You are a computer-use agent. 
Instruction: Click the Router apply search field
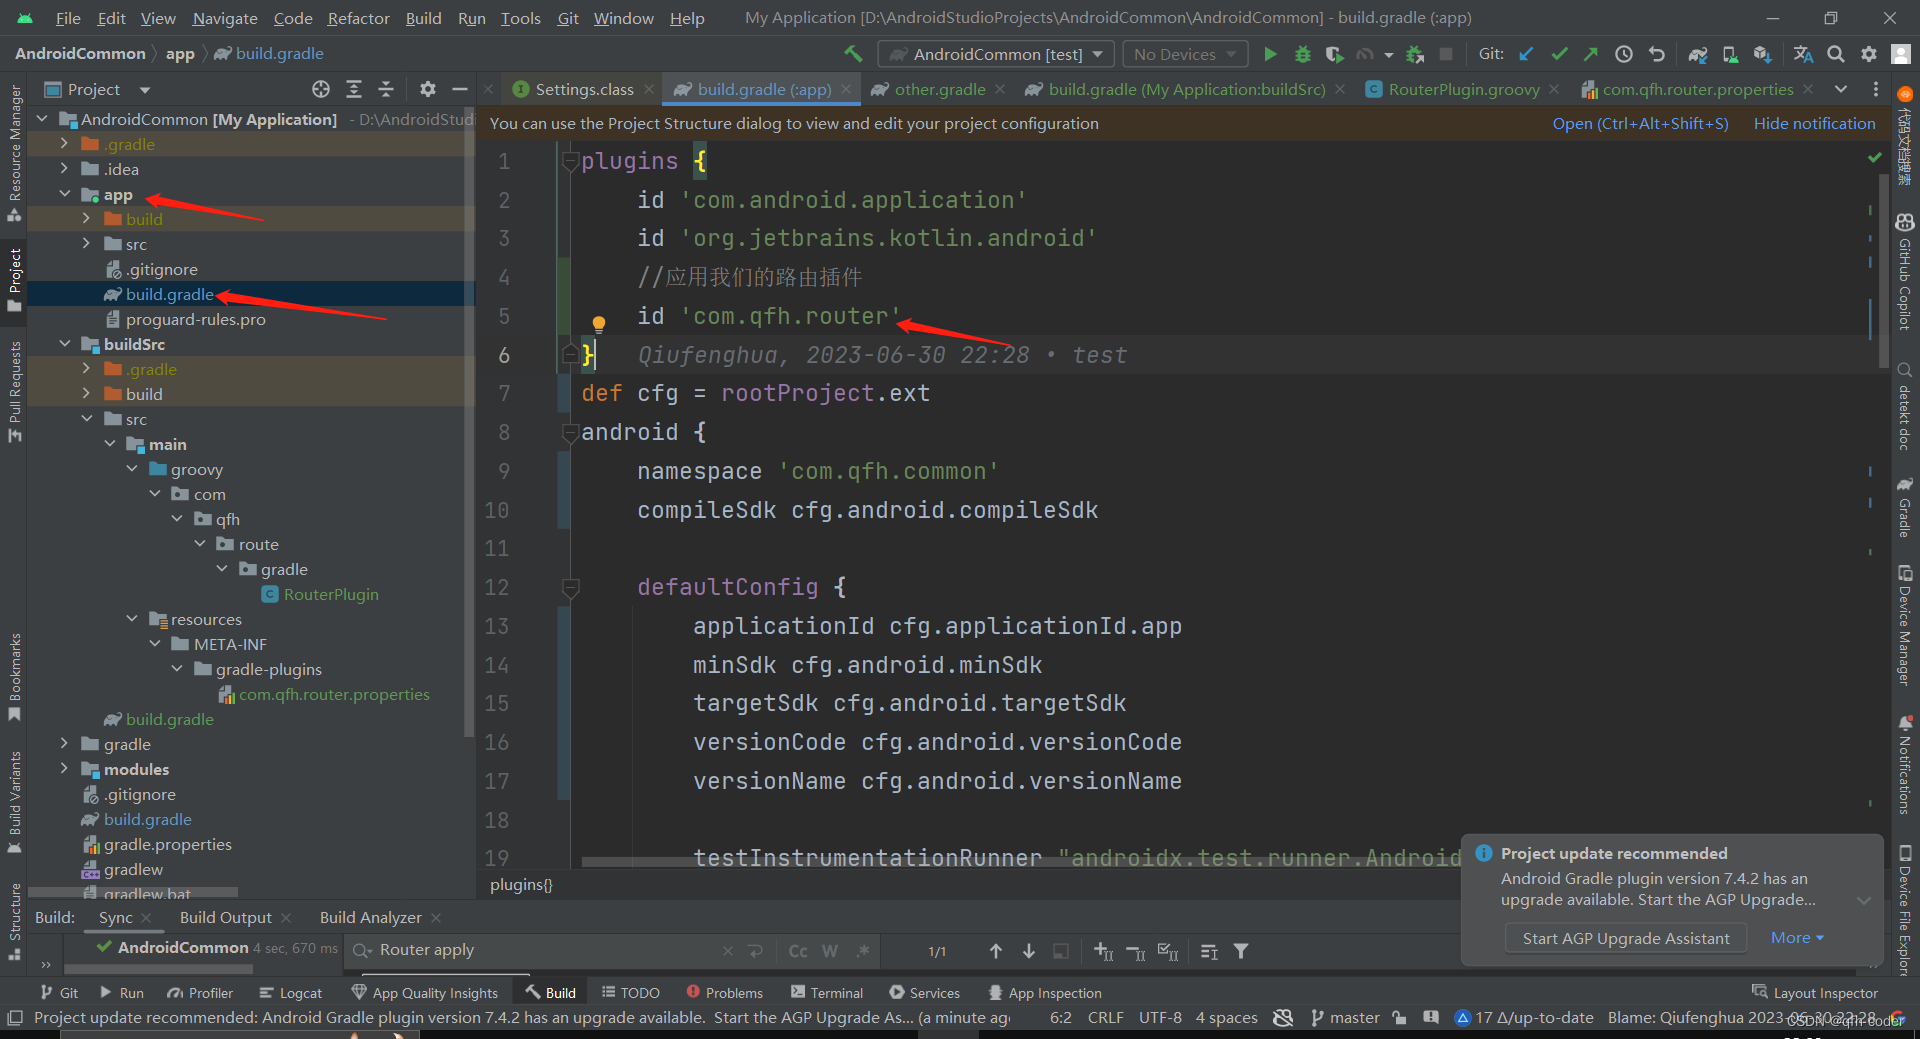pos(545,950)
